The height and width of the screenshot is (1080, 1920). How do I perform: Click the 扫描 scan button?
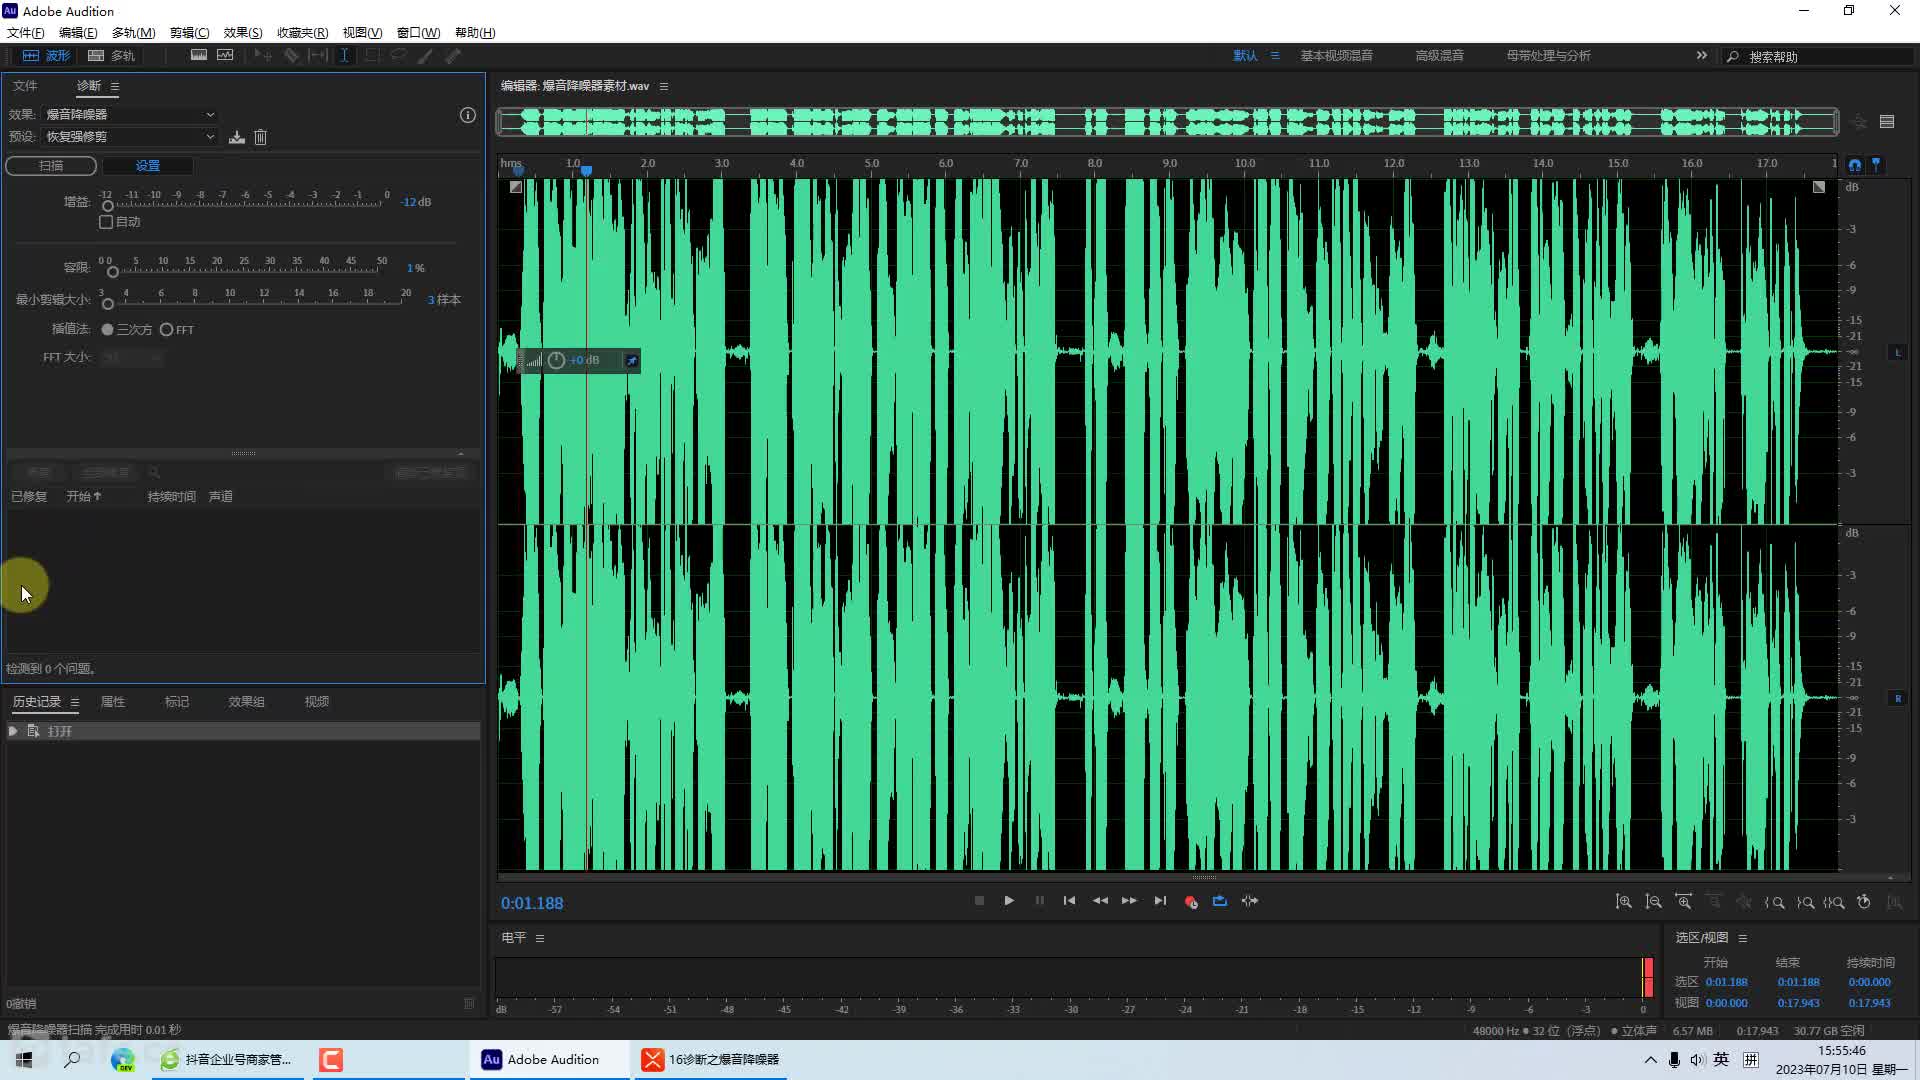[x=51, y=165]
